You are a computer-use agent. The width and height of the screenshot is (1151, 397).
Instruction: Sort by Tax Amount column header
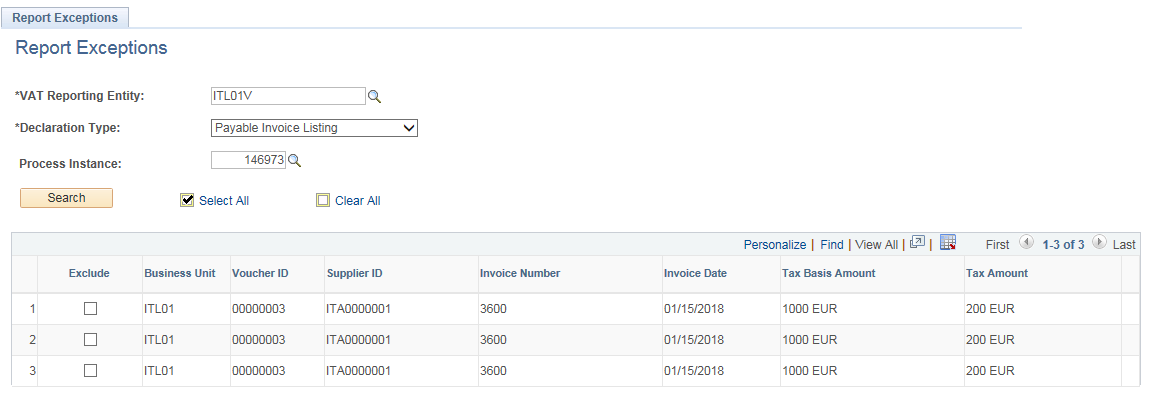[997, 273]
